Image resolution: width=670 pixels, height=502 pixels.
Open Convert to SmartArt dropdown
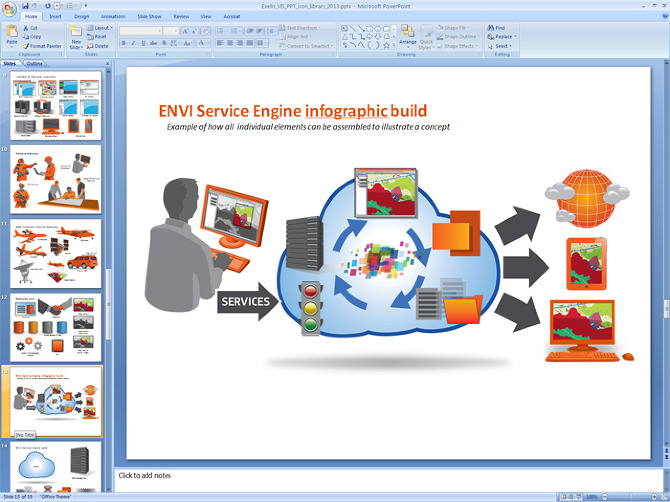[307, 46]
